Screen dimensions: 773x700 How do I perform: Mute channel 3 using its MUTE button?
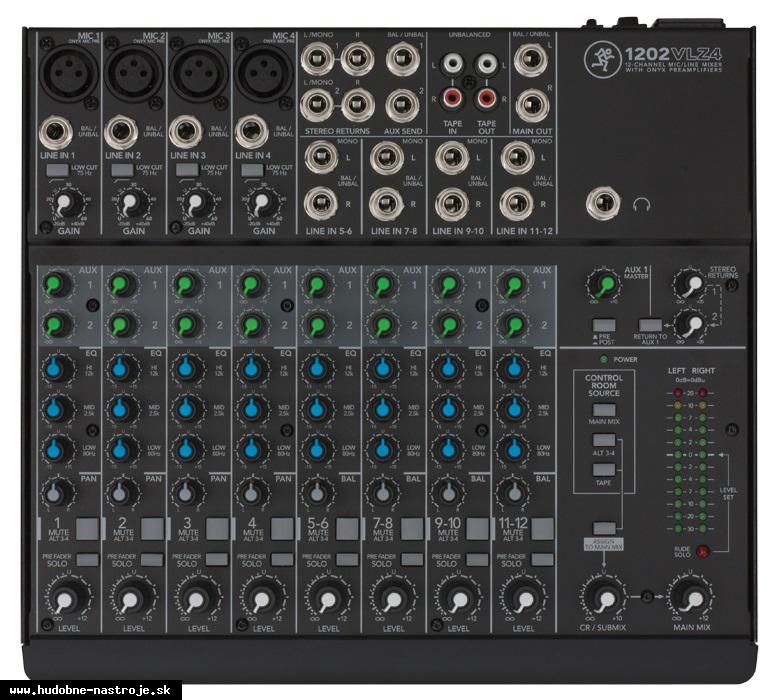coord(217,529)
